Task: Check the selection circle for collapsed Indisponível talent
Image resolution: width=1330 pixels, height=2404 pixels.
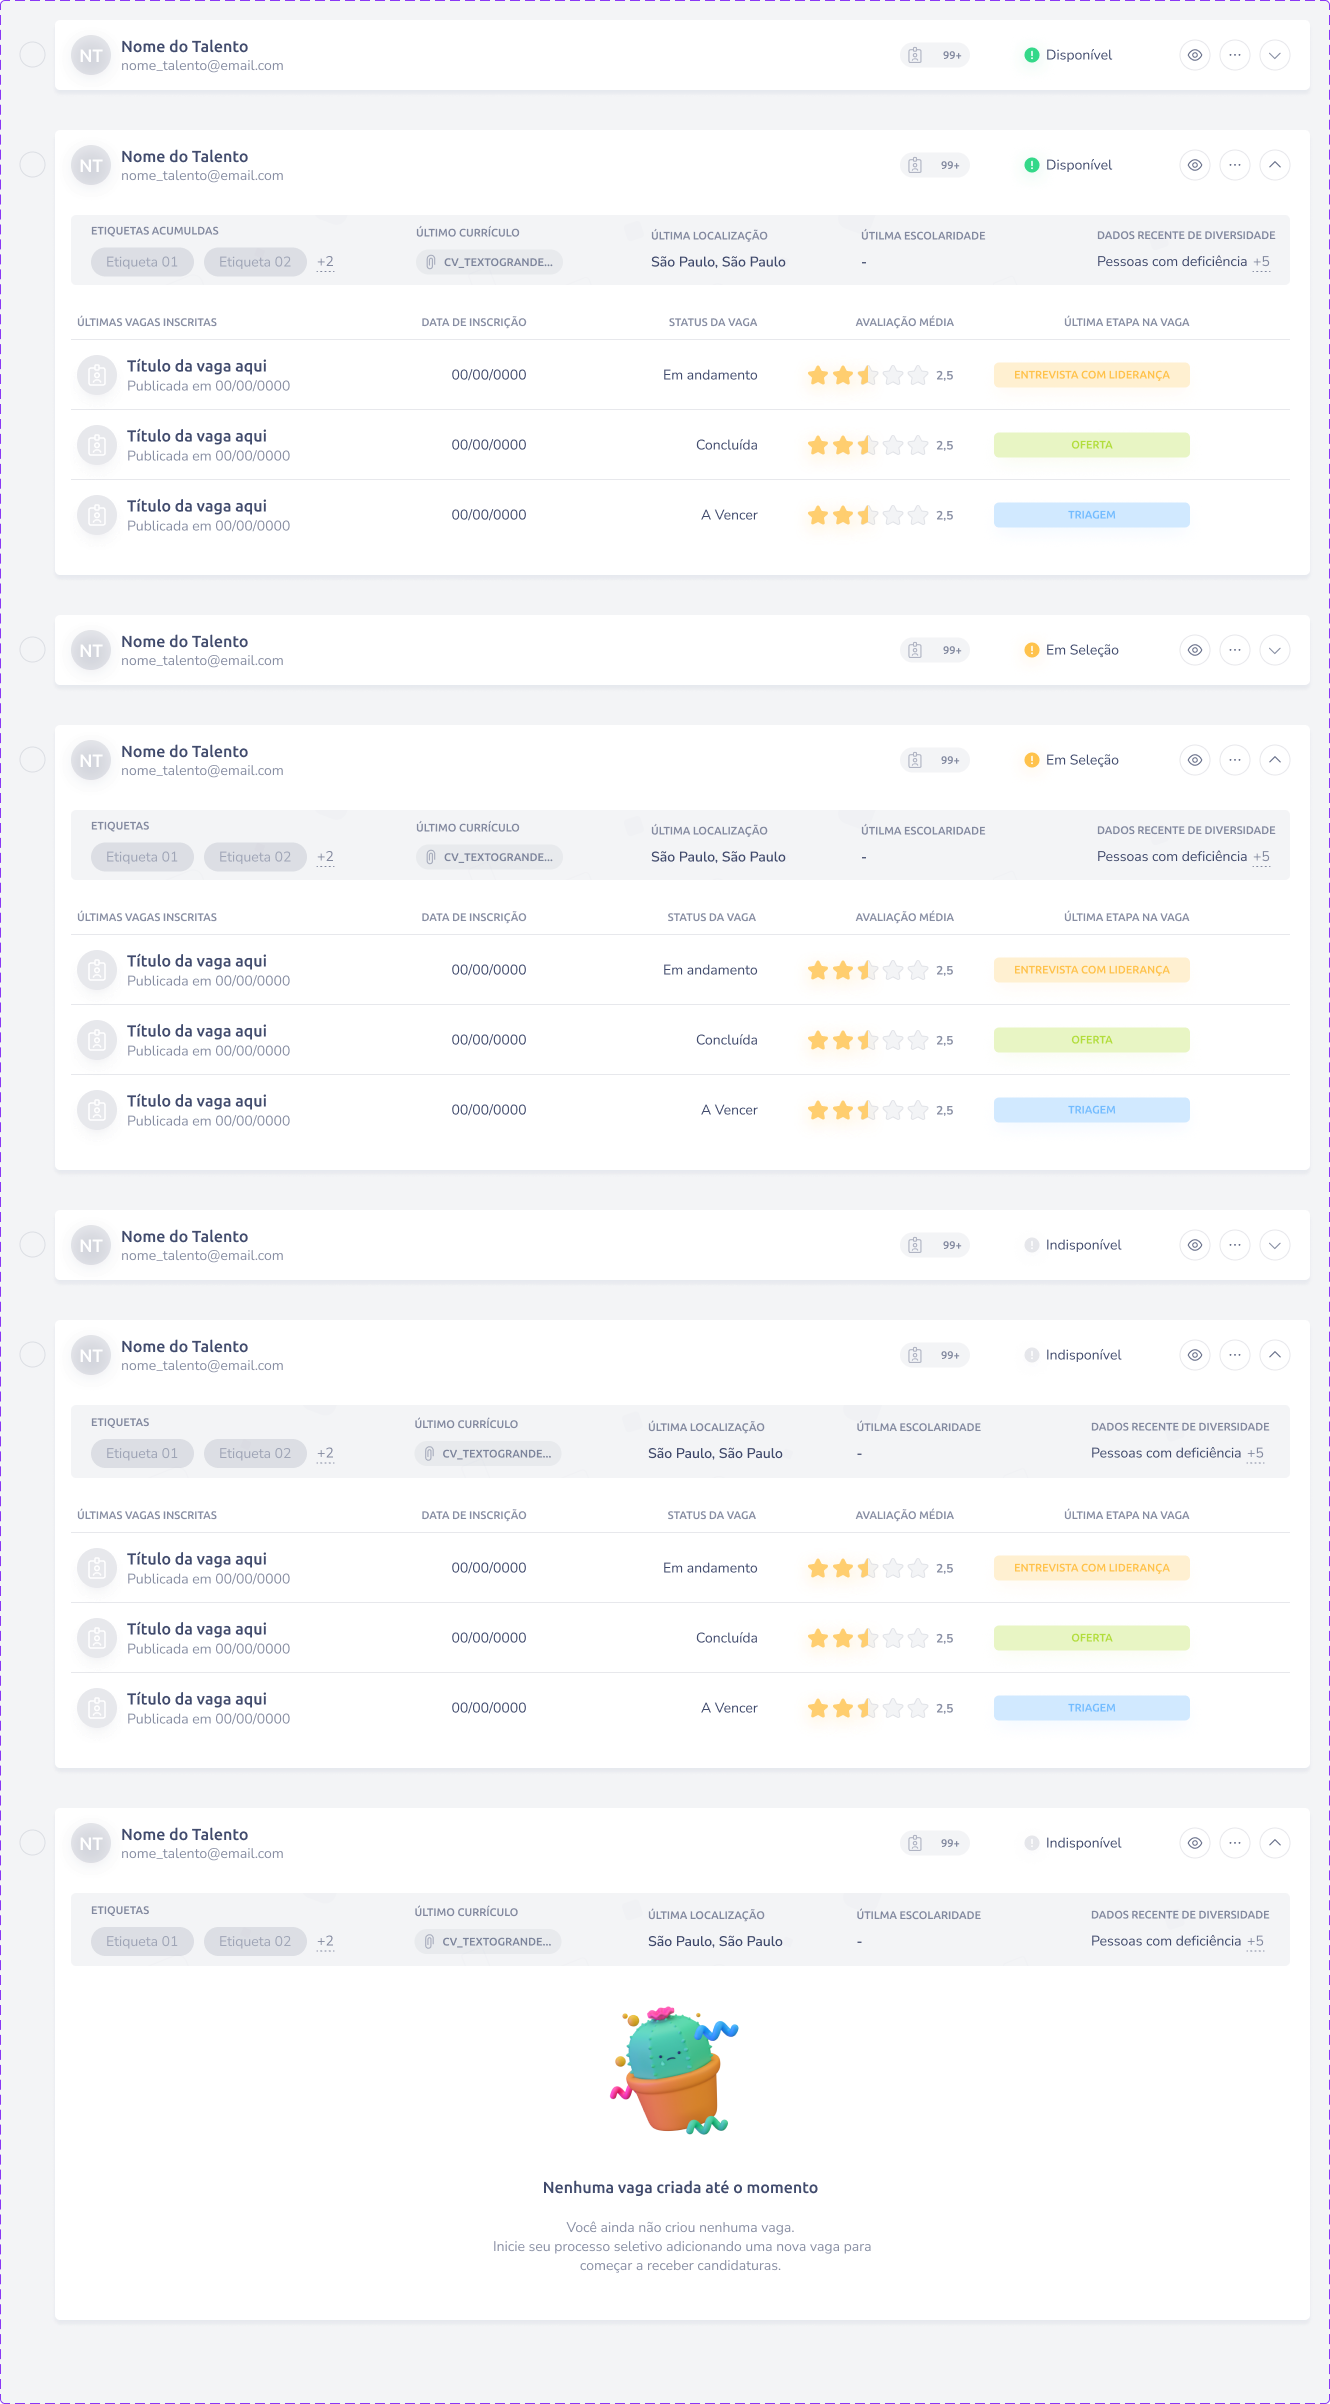Action: coord(33,1245)
